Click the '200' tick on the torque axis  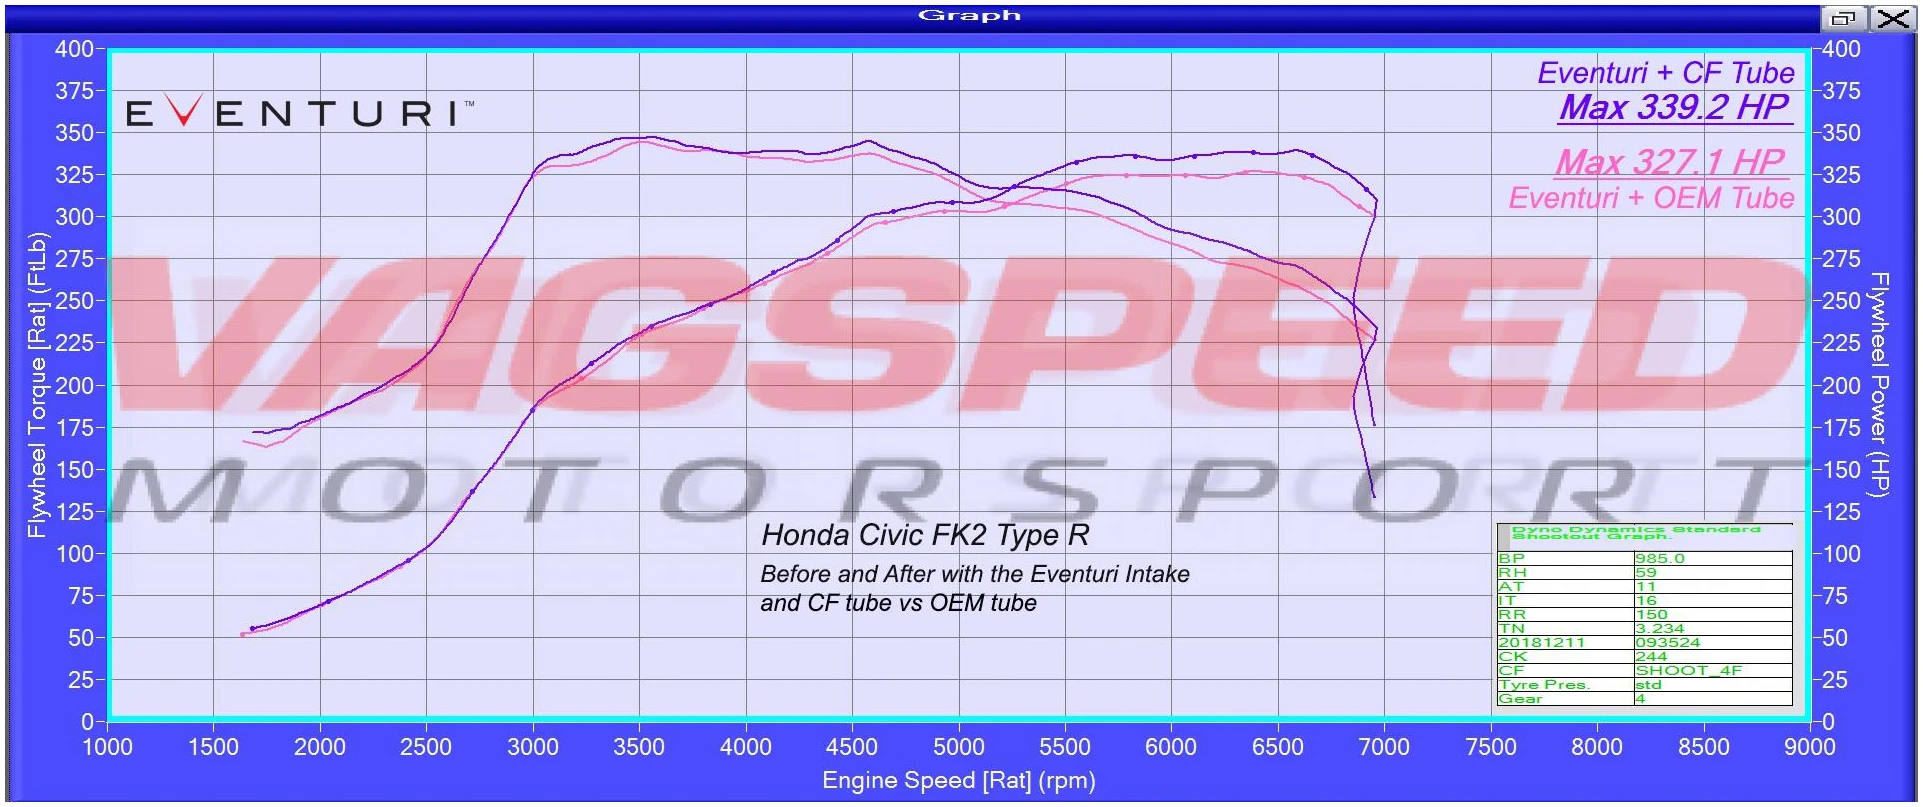pos(74,385)
